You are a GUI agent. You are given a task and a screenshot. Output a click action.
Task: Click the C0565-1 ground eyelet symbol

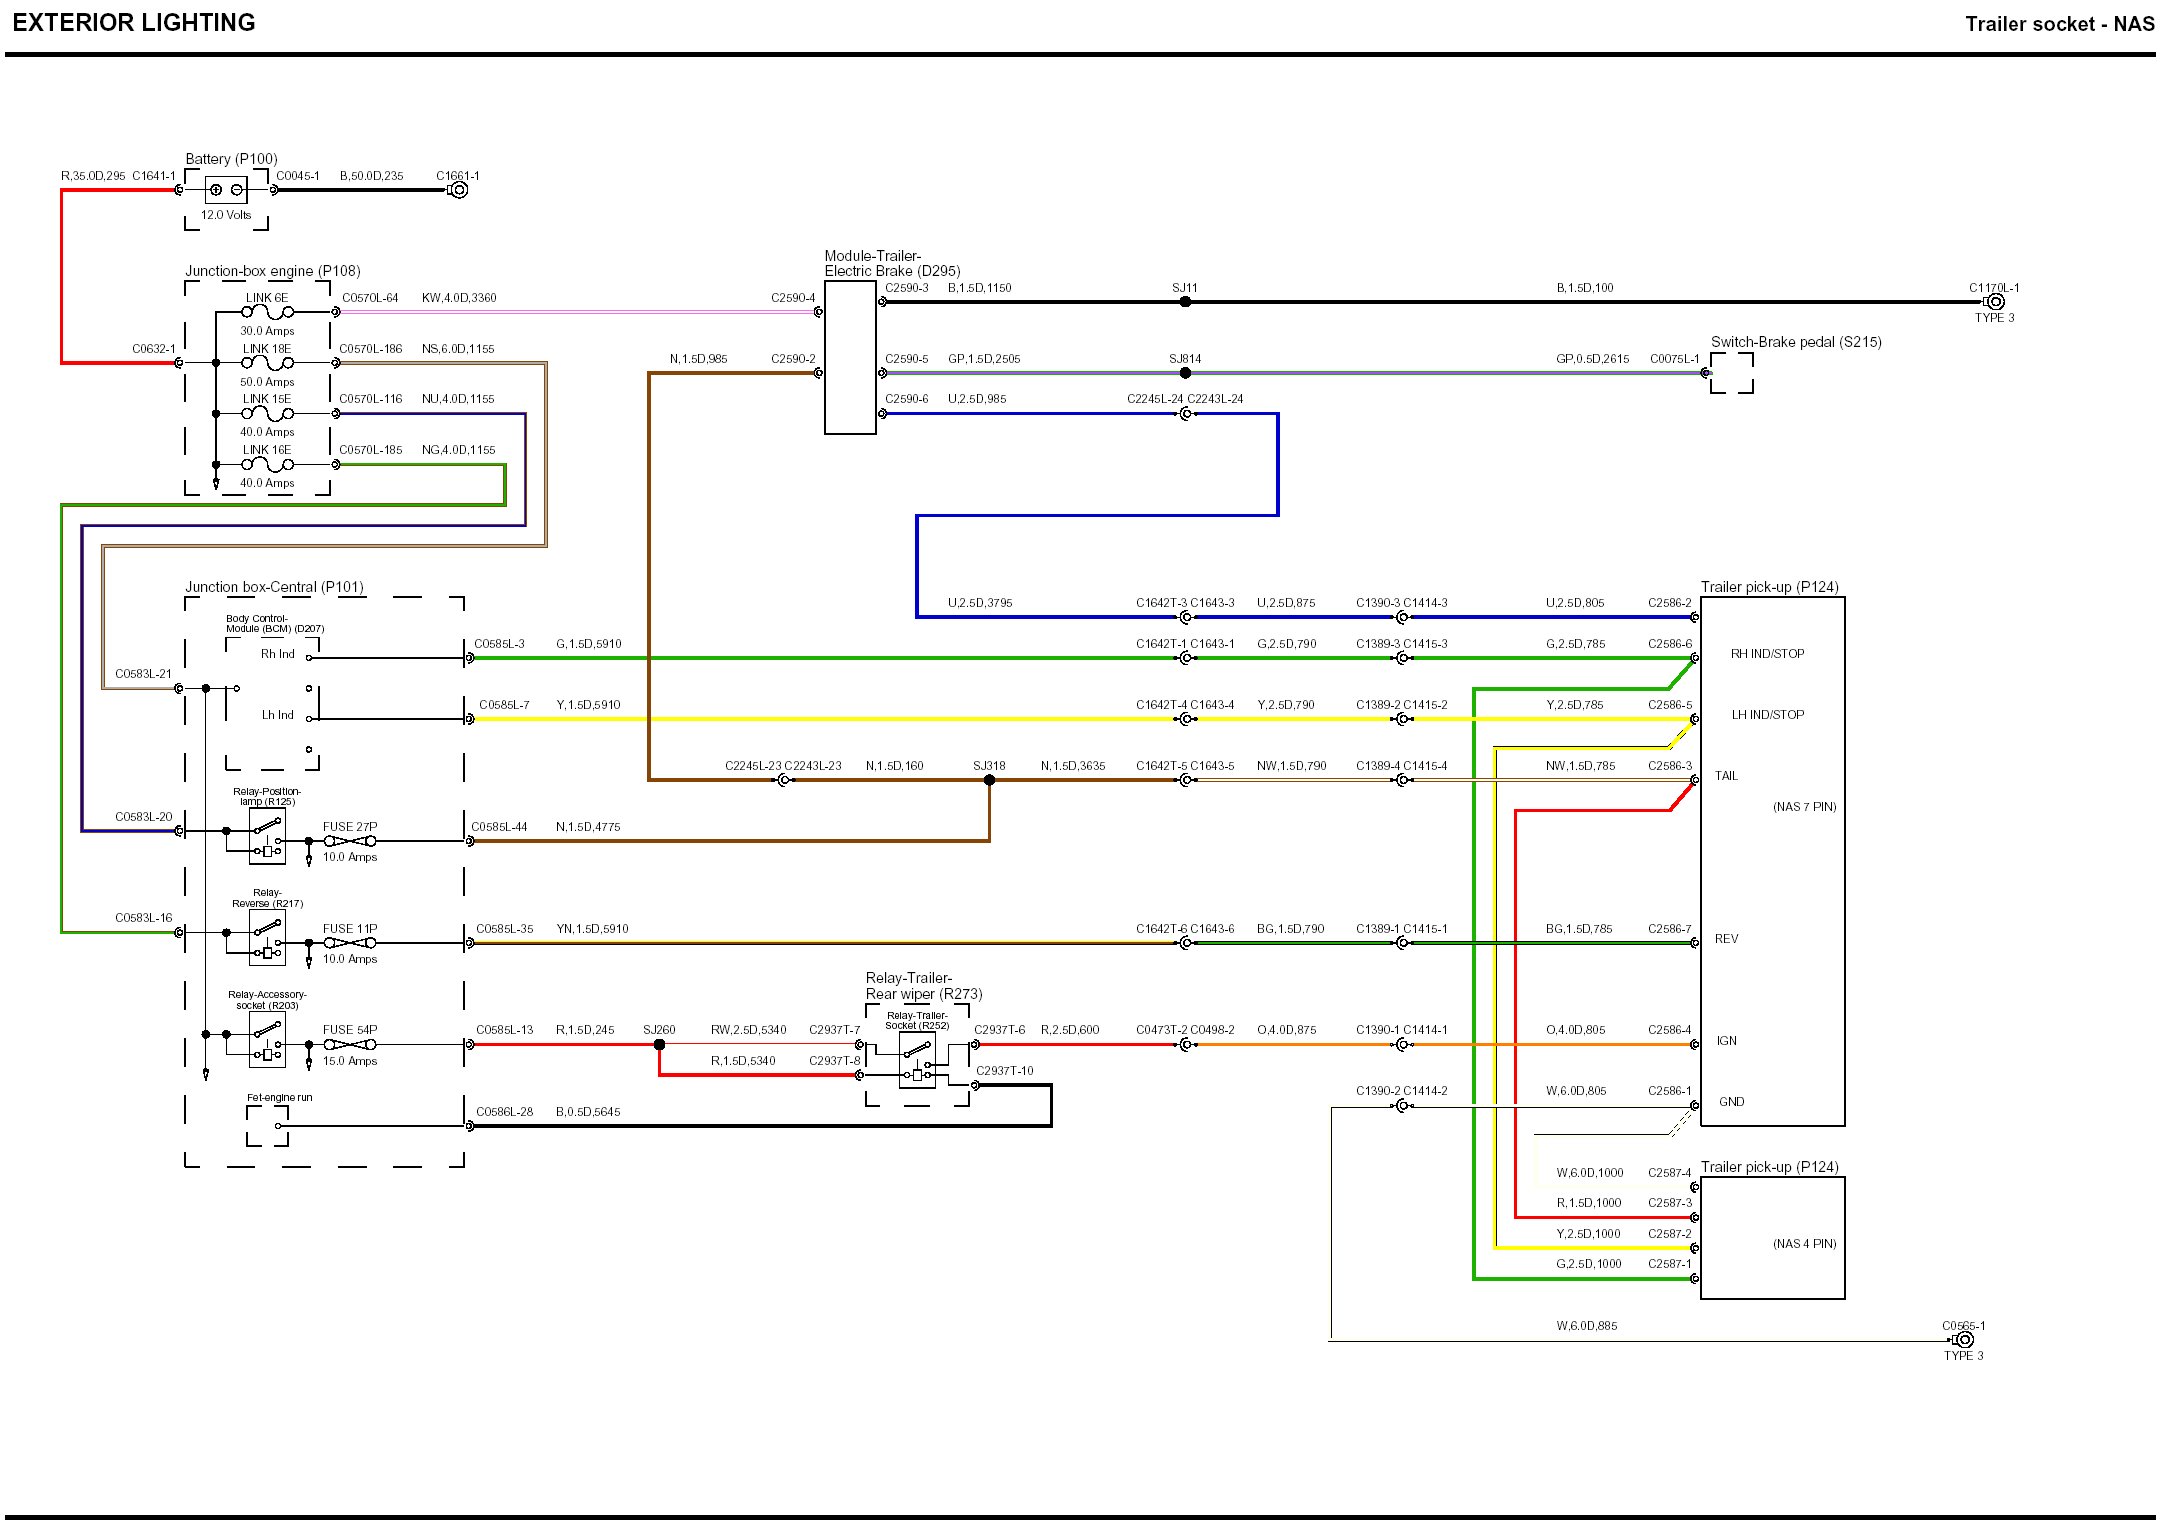[1964, 1340]
